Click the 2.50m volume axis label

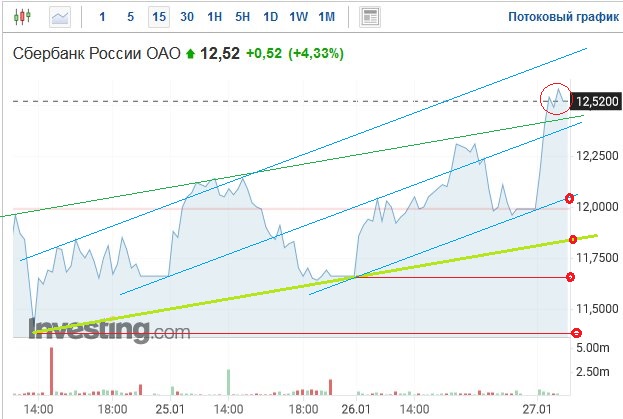pos(592,372)
